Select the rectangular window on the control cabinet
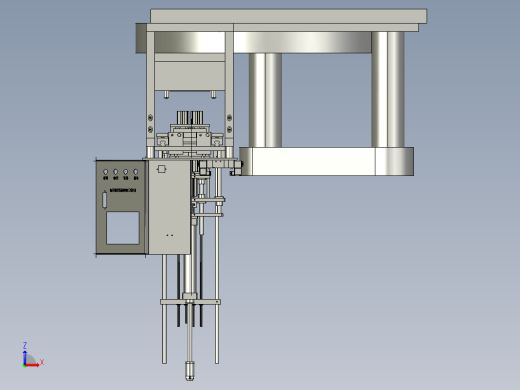The width and height of the screenshot is (520, 390). click(123, 228)
